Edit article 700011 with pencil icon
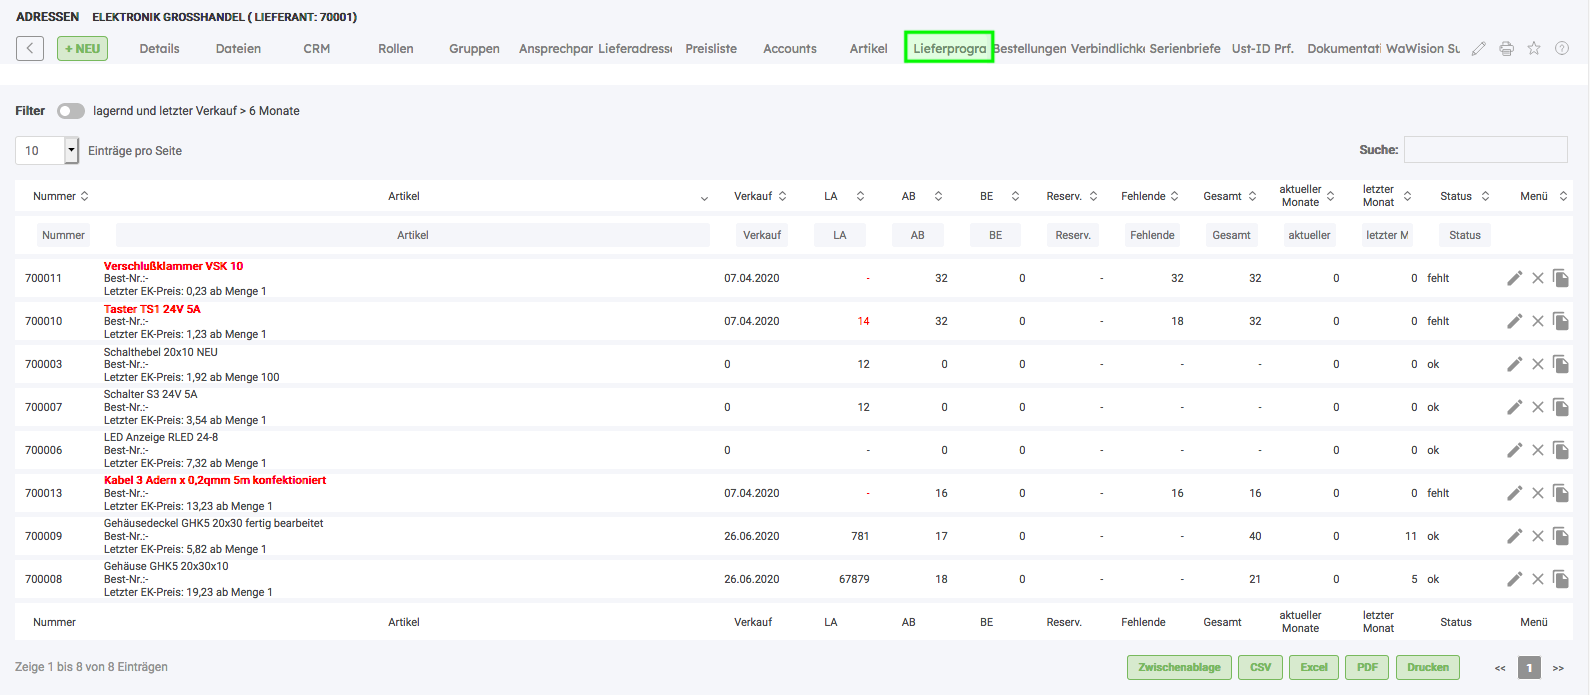This screenshot has height=695, width=1590. click(x=1514, y=278)
